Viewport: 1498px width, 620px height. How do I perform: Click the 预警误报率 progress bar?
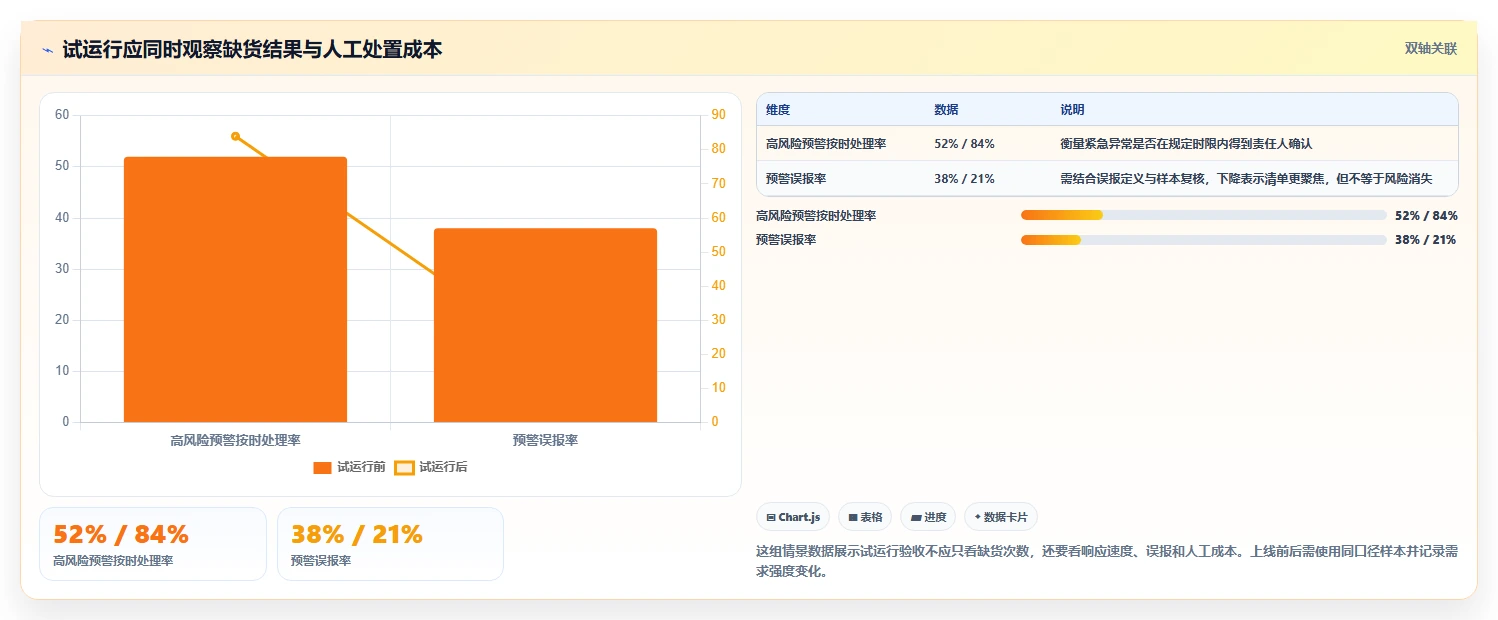[x=1203, y=240]
